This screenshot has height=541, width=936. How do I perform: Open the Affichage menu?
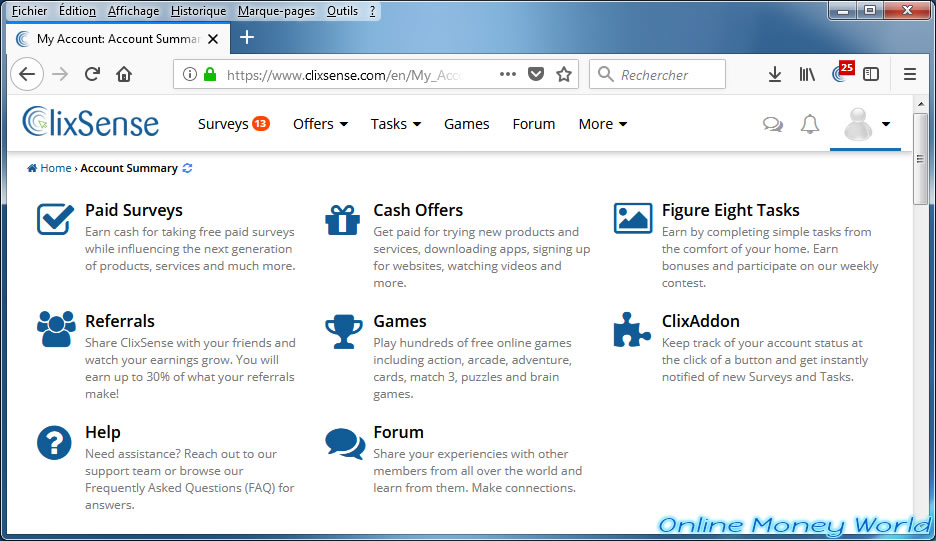tap(133, 11)
